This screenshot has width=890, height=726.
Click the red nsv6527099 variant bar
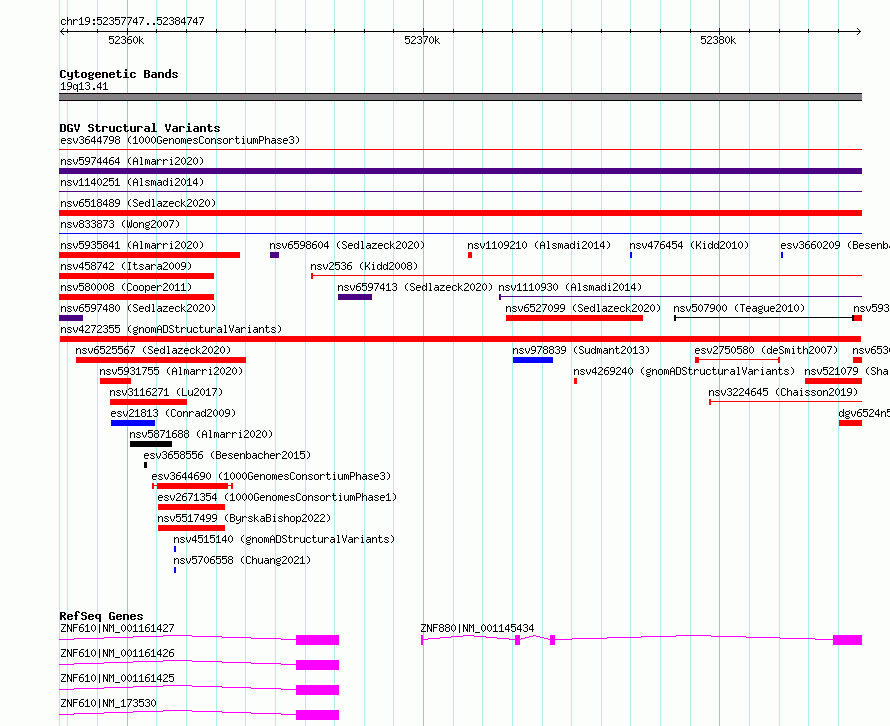(574, 318)
